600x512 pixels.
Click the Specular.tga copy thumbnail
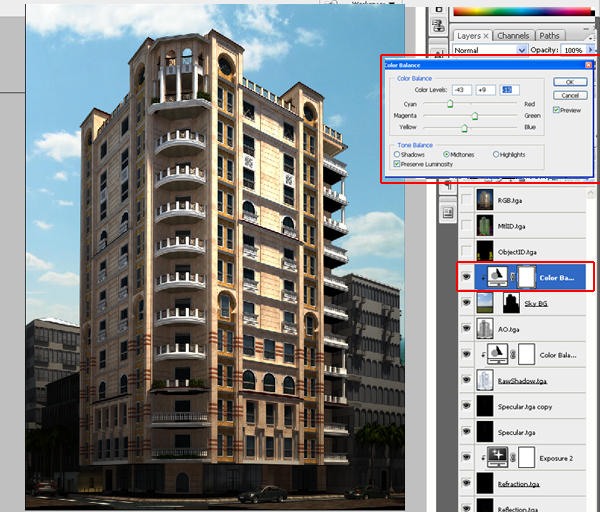tap(485, 406)
